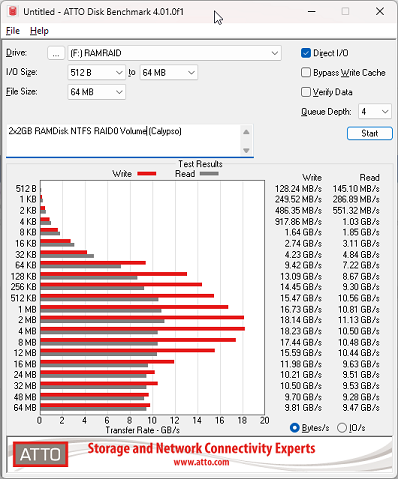Click the 128.24 MB/s write result
The image size is (398, 479).
[x=298, y=189]
